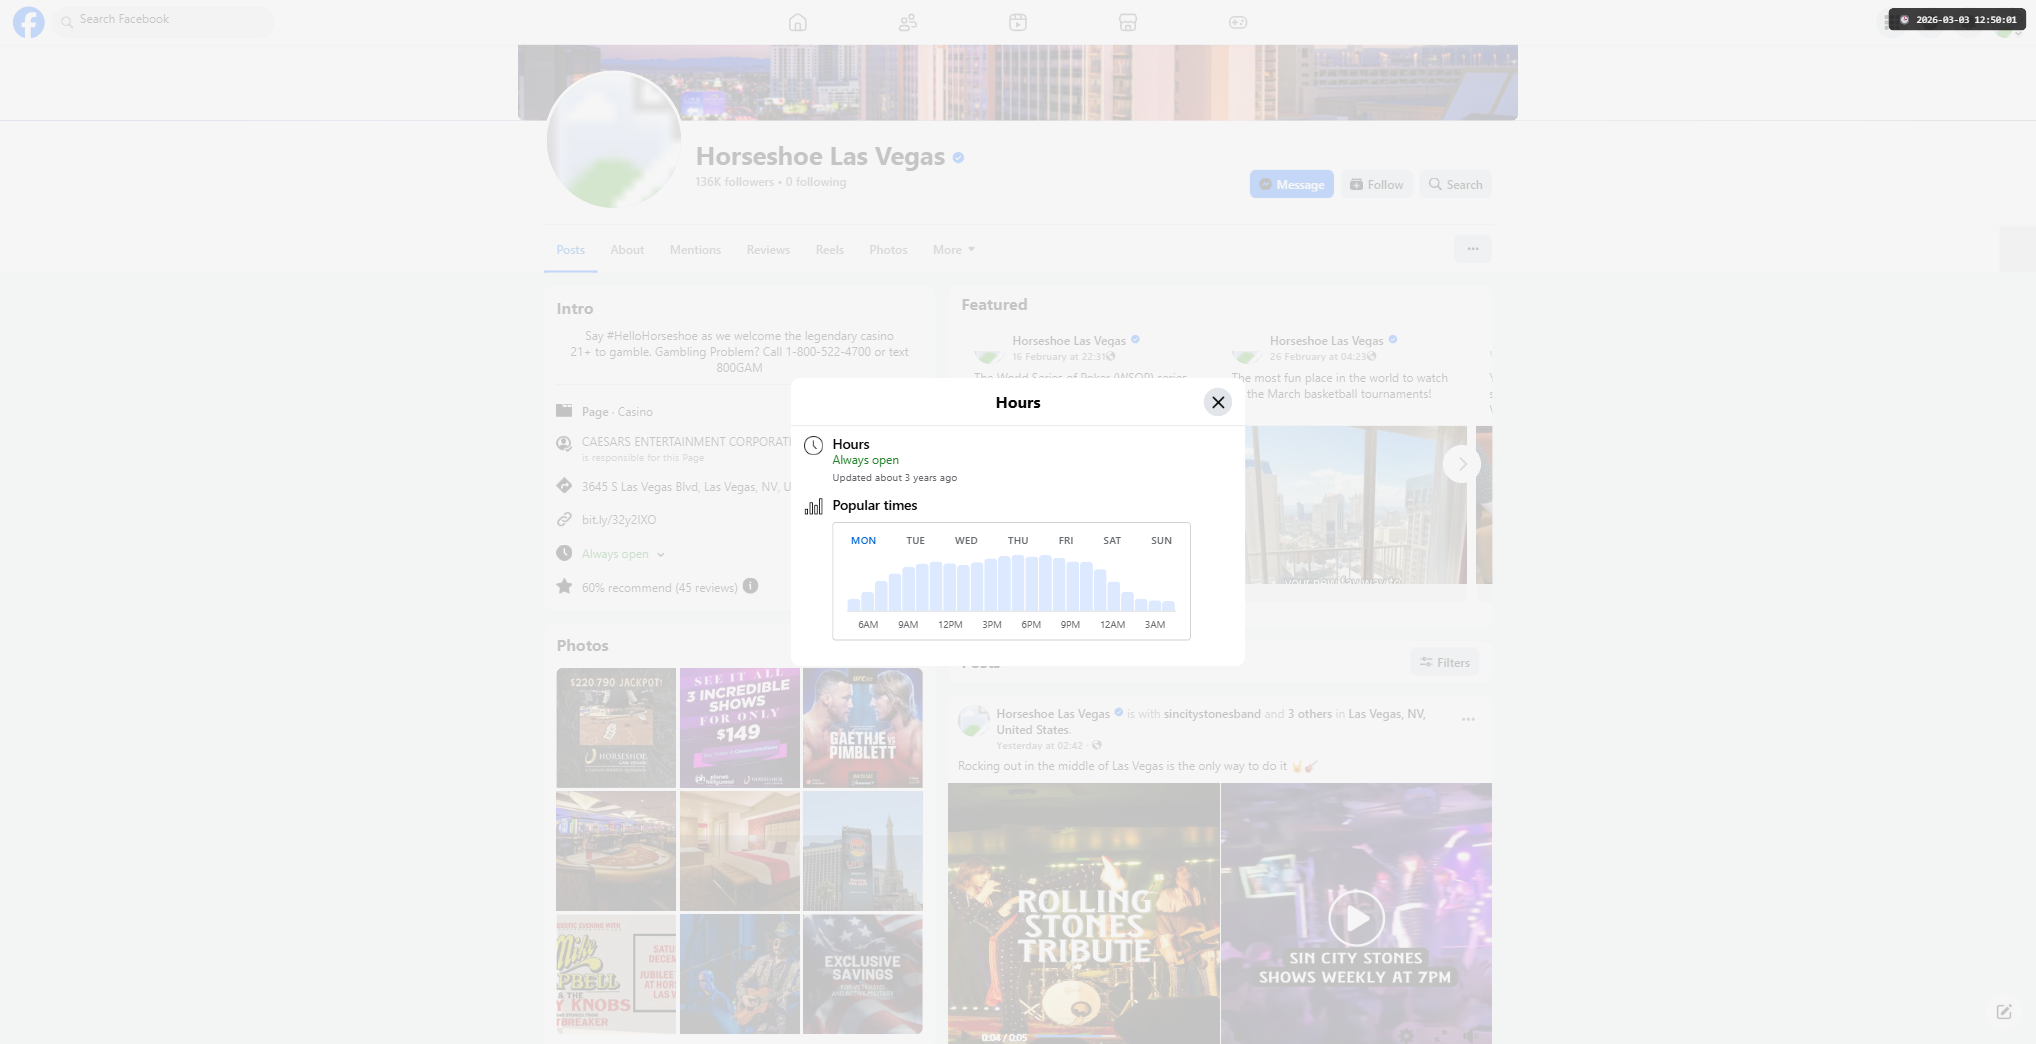Click the star icon by recommend rating

coord(565,587)
